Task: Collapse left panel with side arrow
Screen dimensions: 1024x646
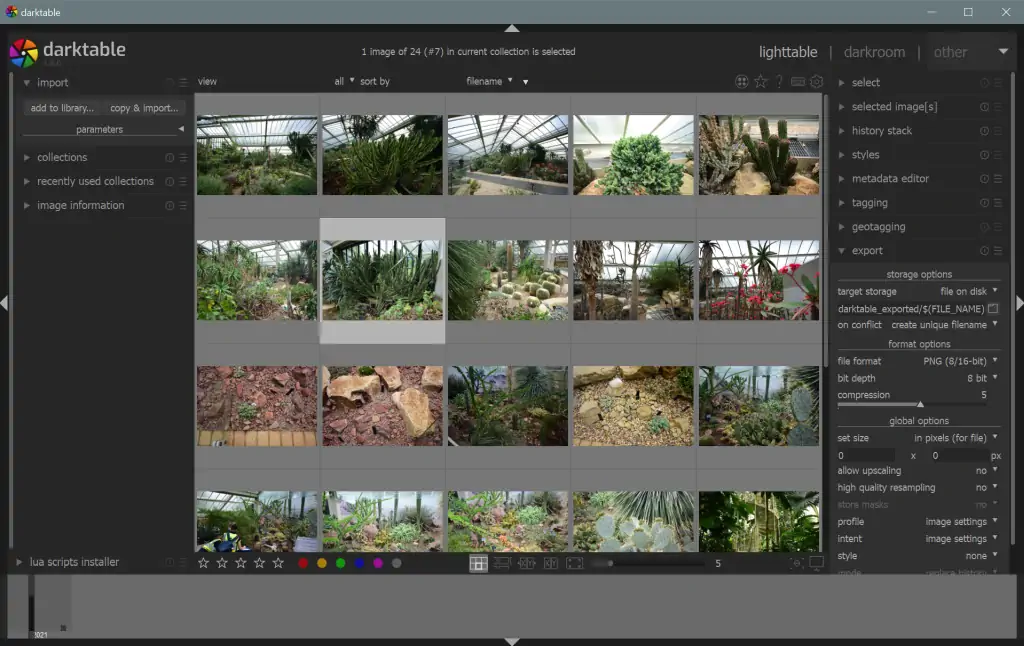Action: tap(4, 303)
